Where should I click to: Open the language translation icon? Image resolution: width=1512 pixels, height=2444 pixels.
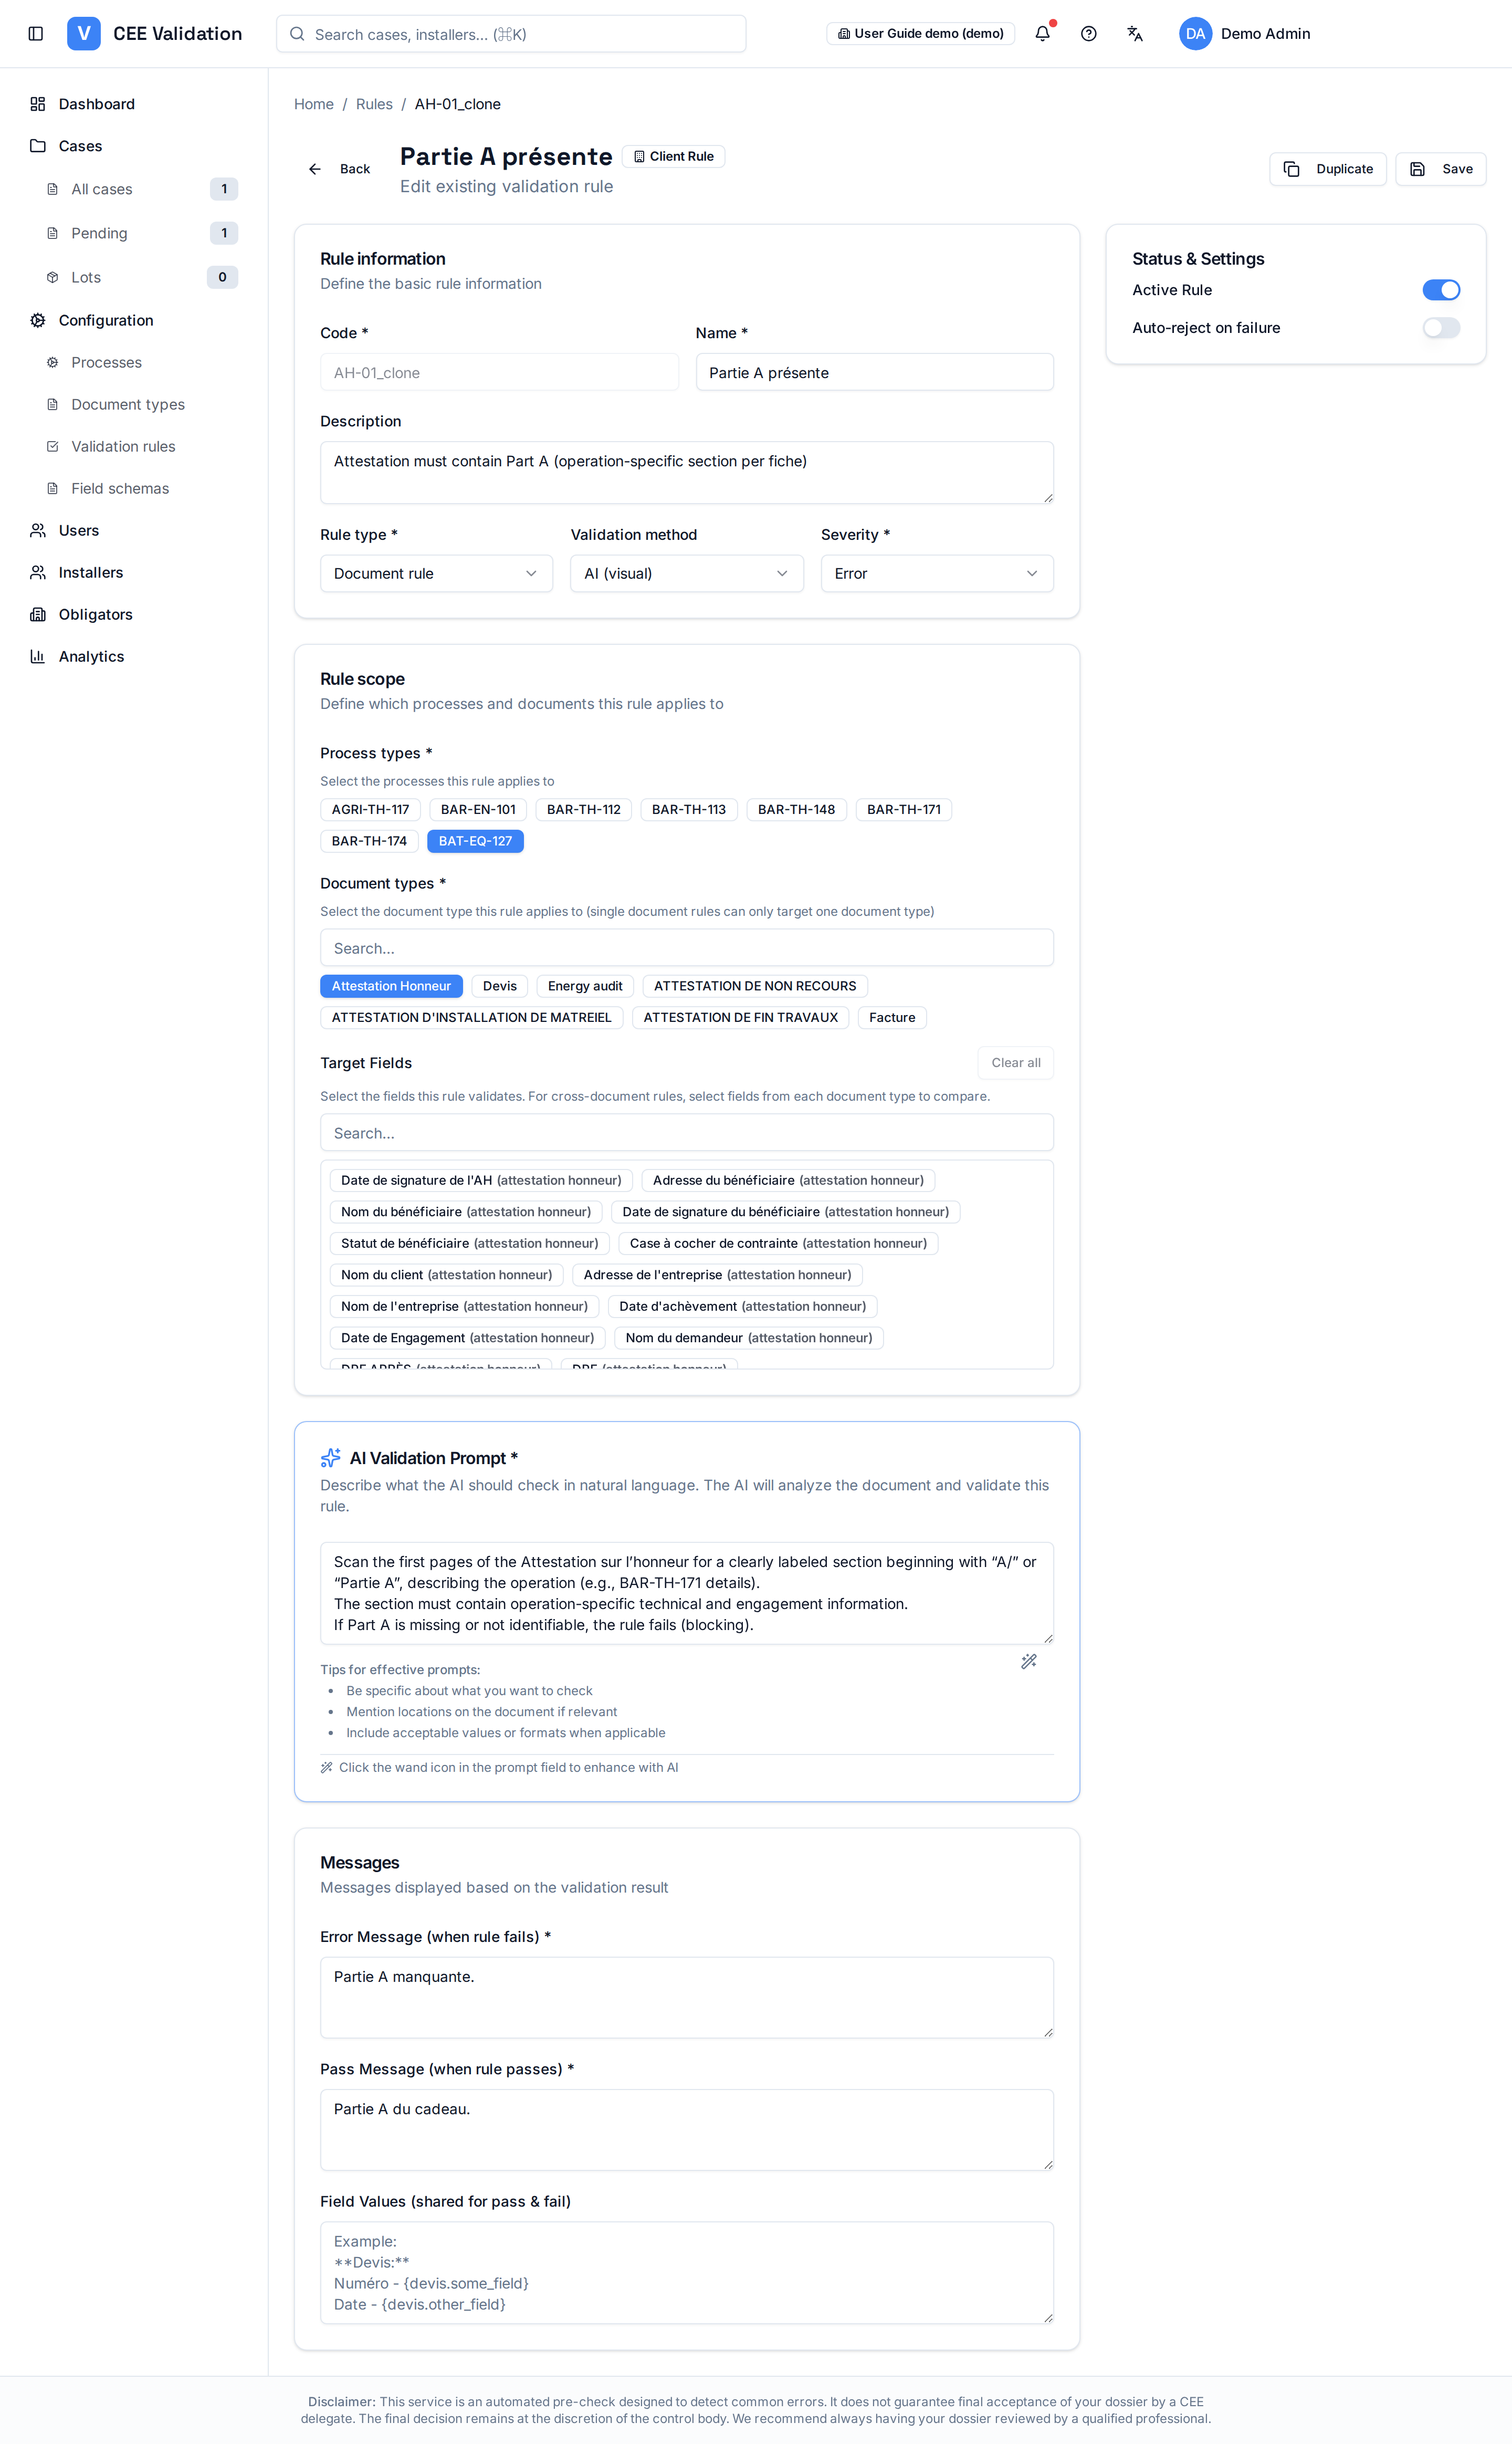tap(1135, 34)
